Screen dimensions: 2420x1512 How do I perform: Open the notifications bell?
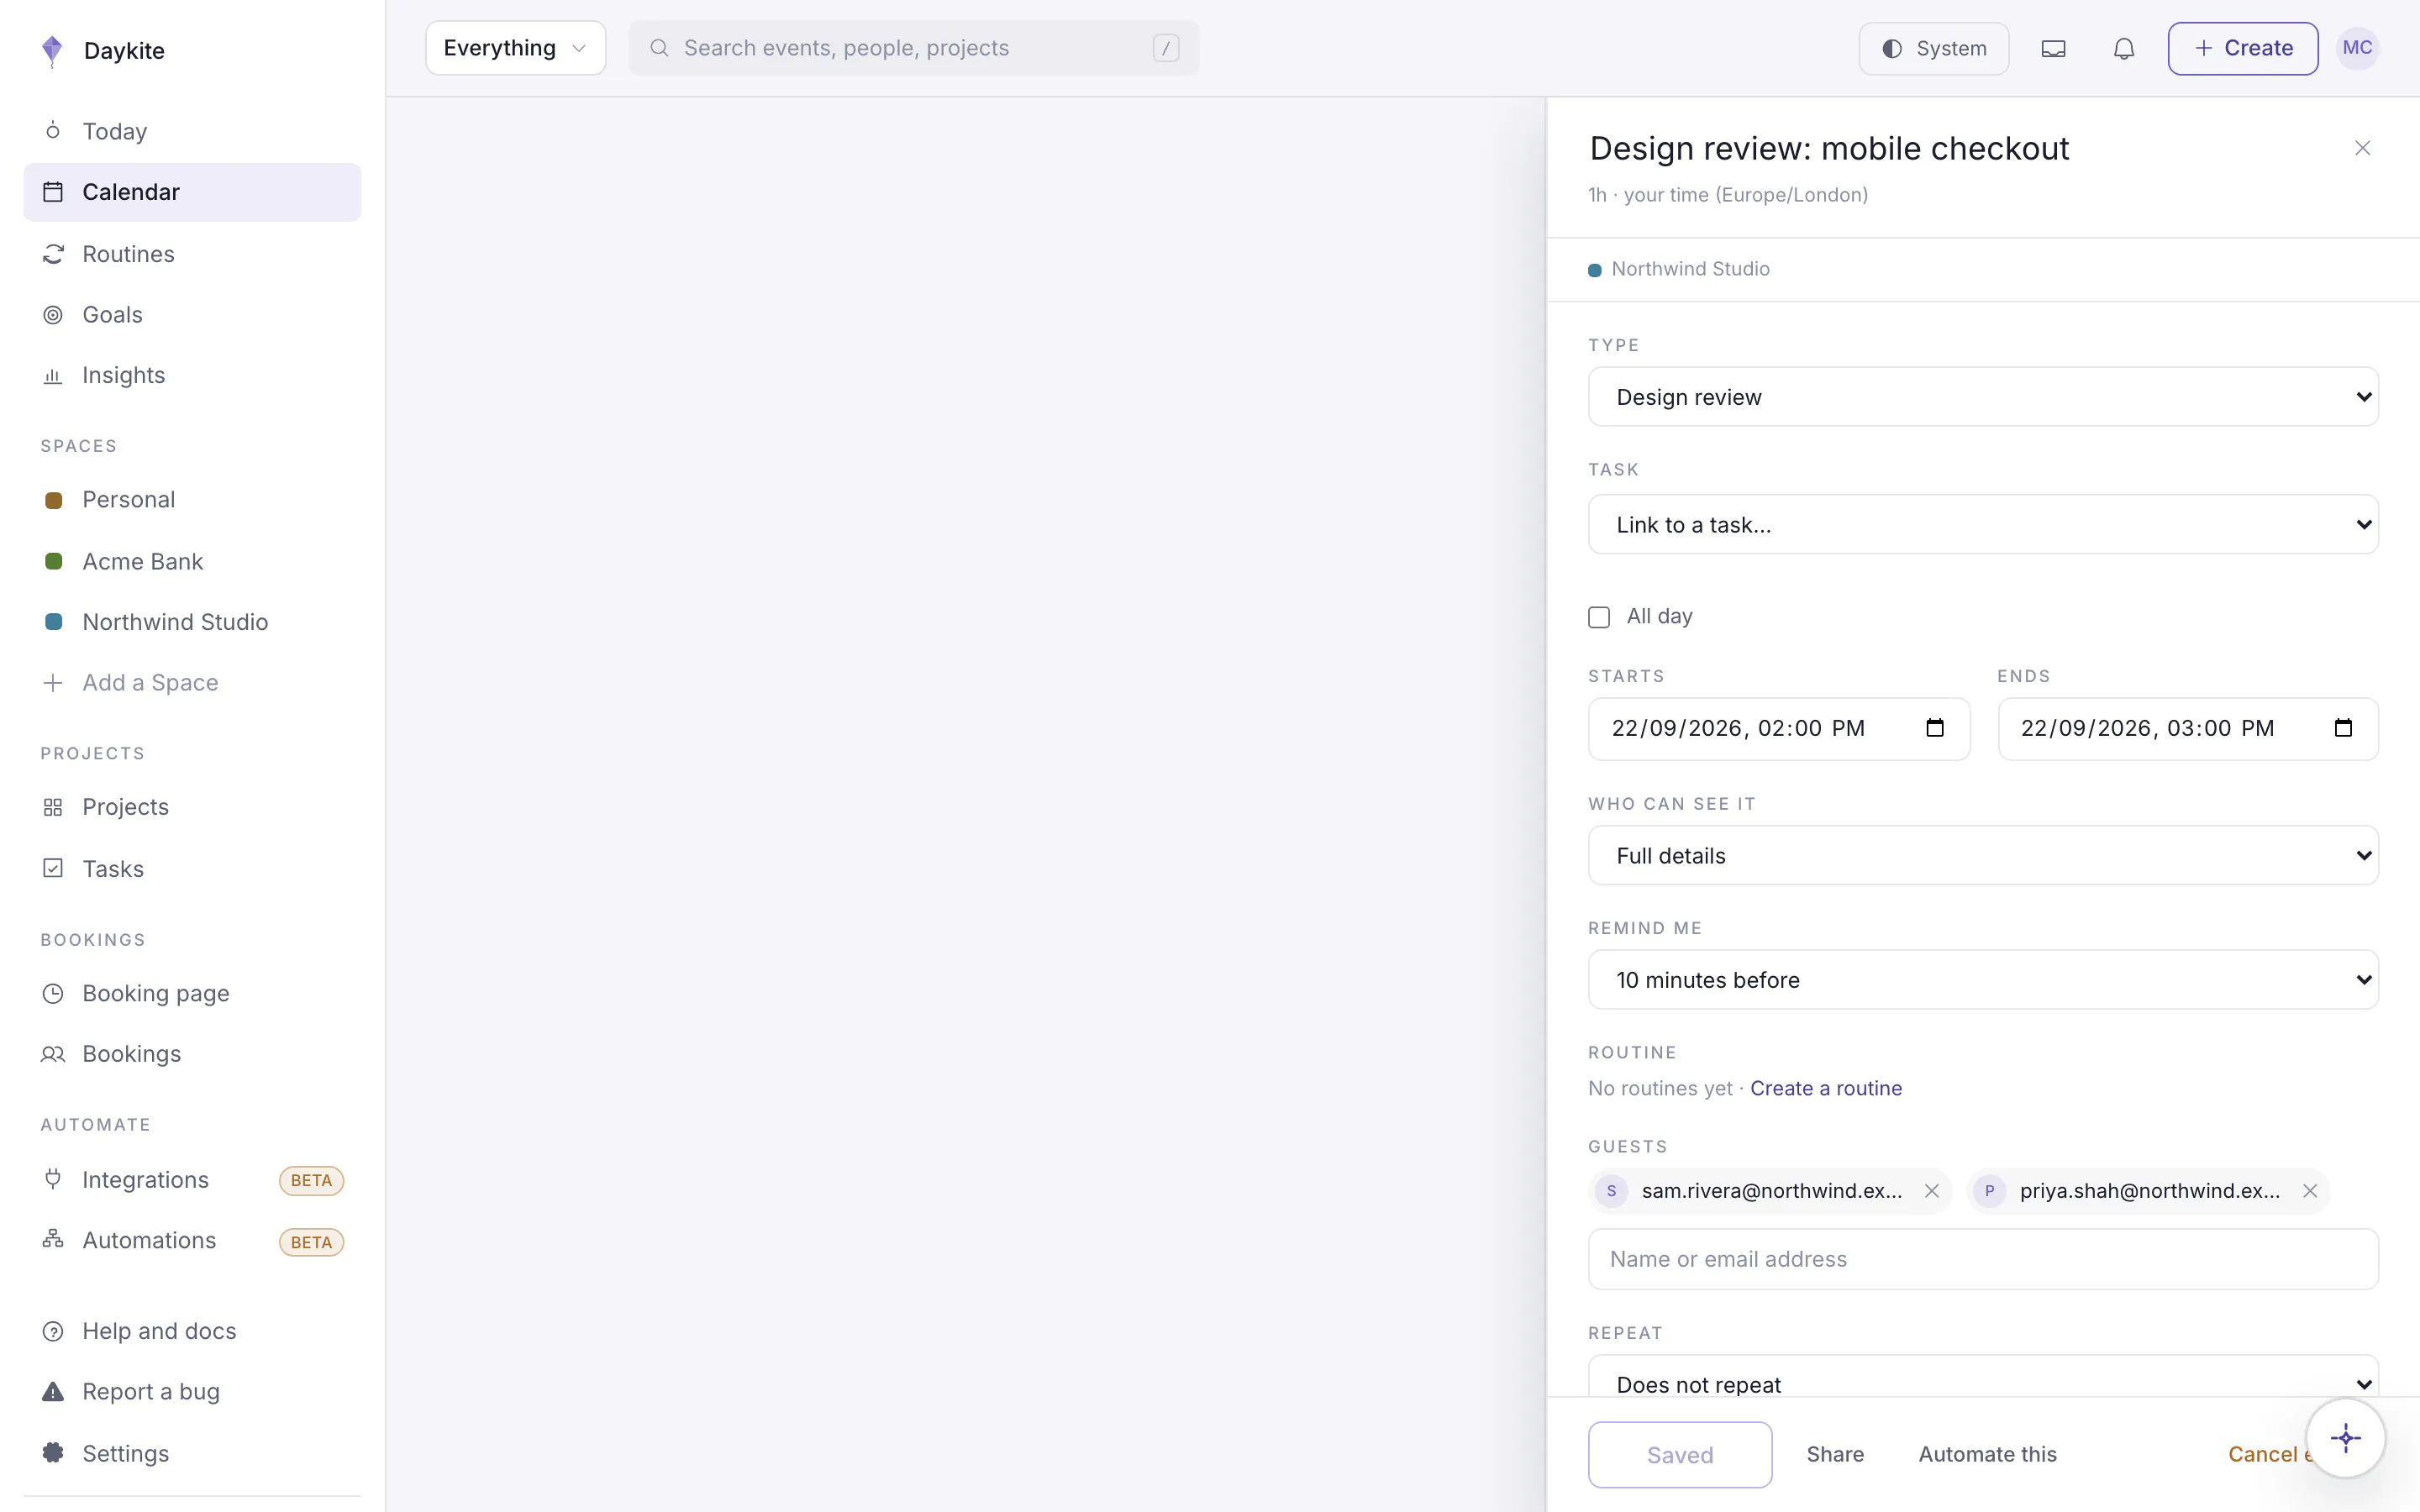[2124, 48]
